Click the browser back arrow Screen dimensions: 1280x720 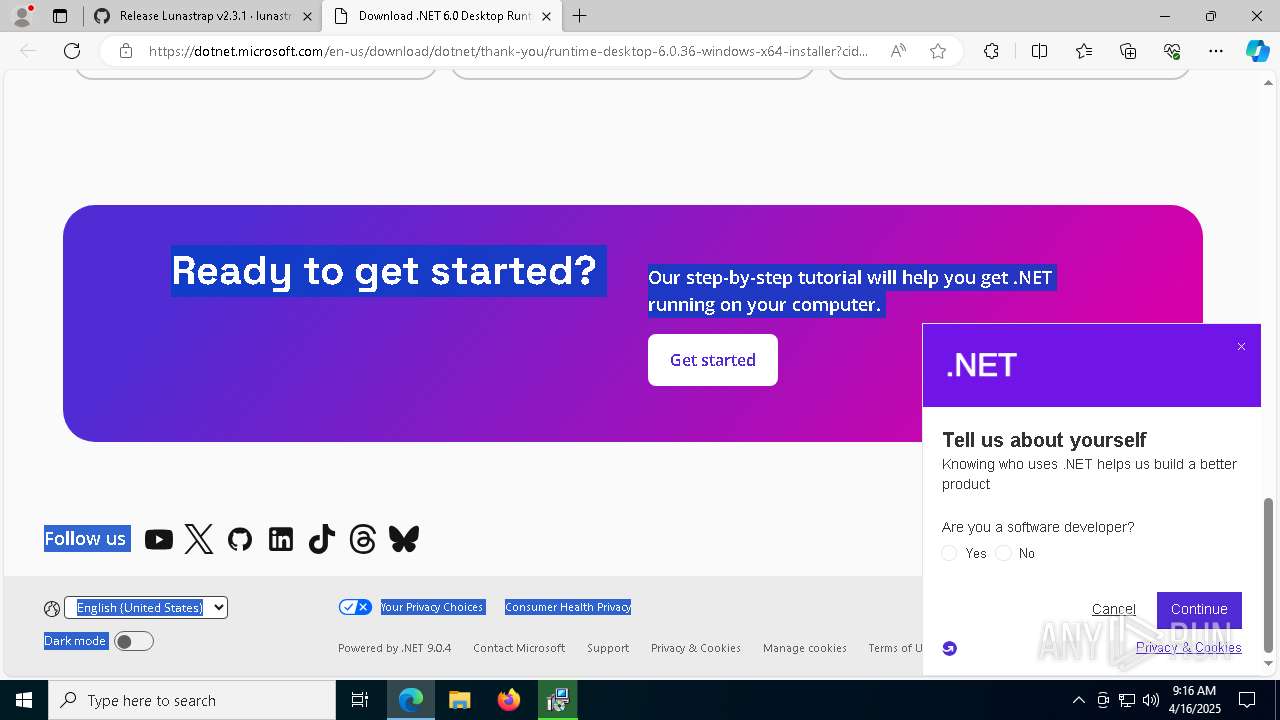[28, 51]
